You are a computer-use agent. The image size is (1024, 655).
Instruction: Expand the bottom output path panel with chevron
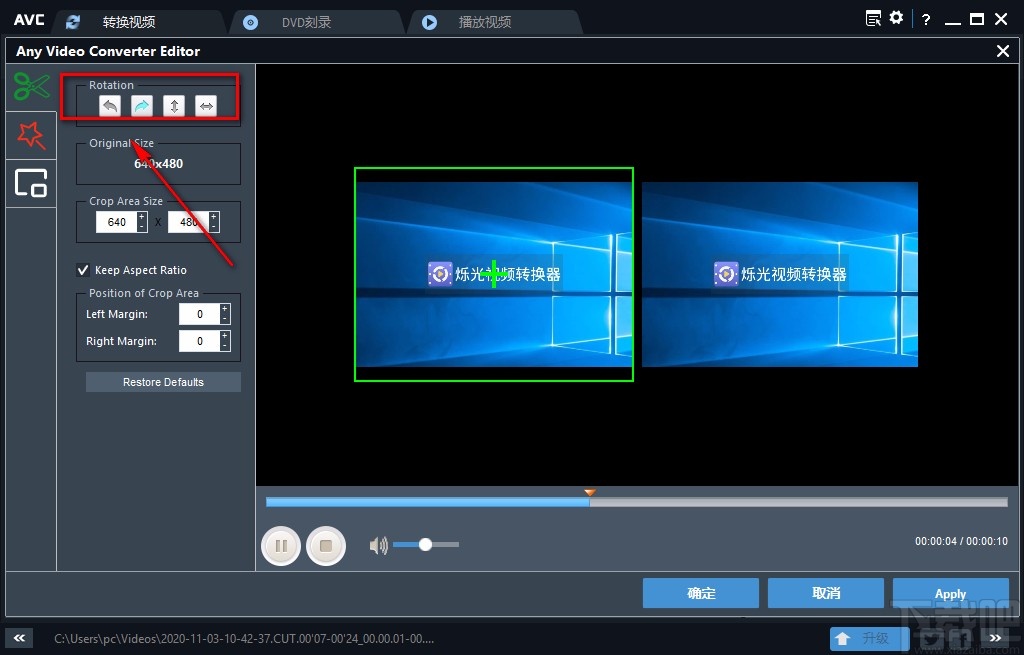[x=18, y=637]
